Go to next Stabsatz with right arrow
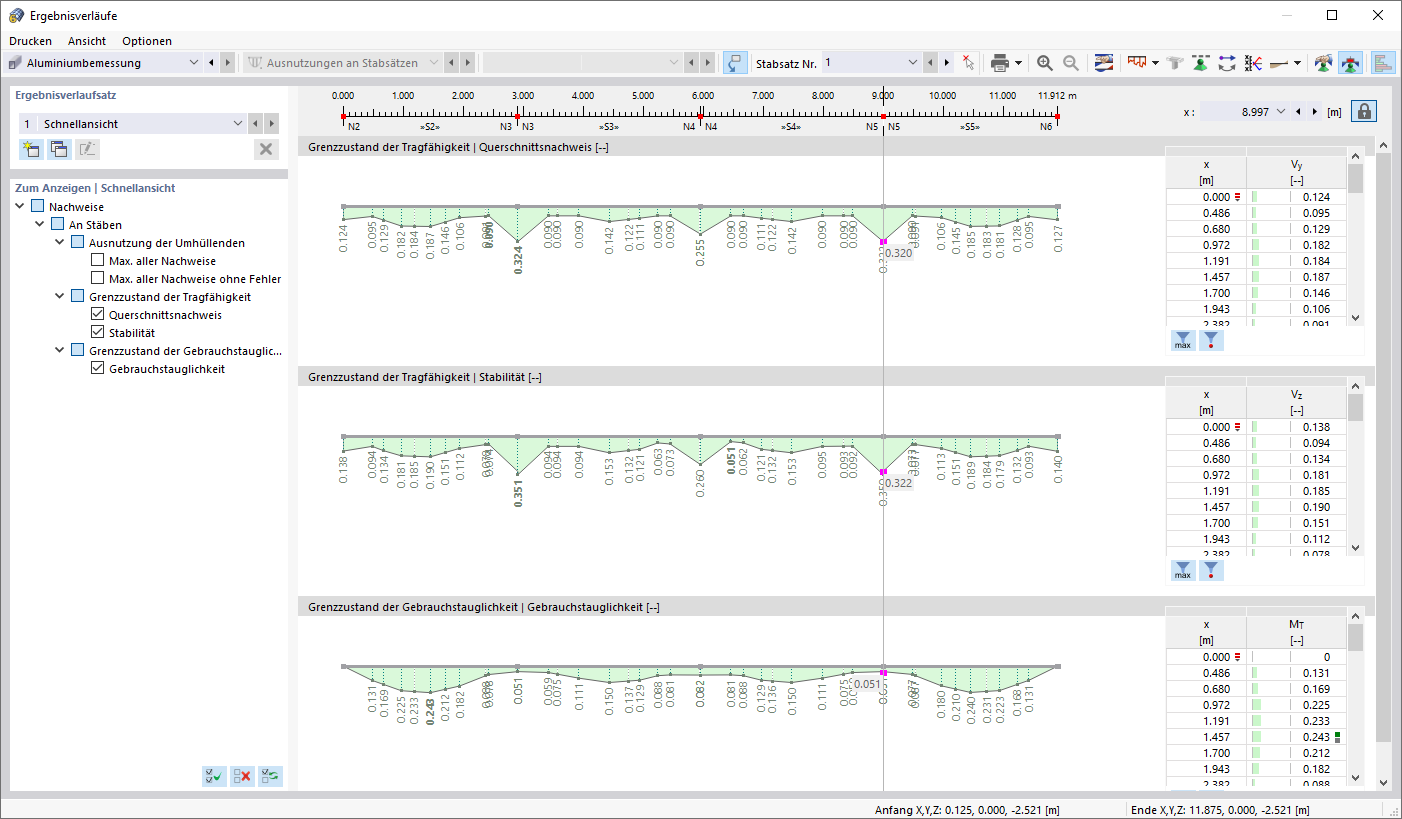This screenshot has width=1402, height=819. click(946, 63)
